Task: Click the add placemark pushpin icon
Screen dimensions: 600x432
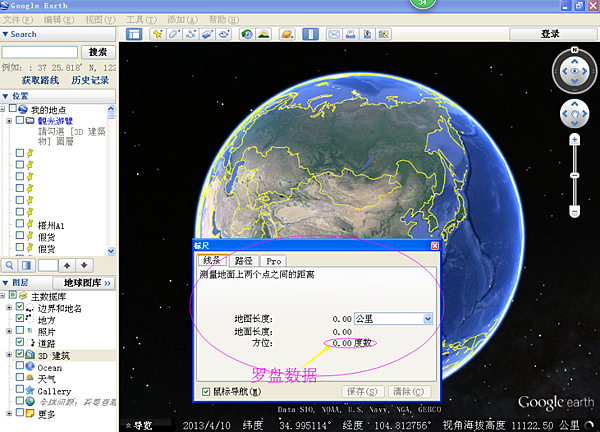Action: pos(157,34)
